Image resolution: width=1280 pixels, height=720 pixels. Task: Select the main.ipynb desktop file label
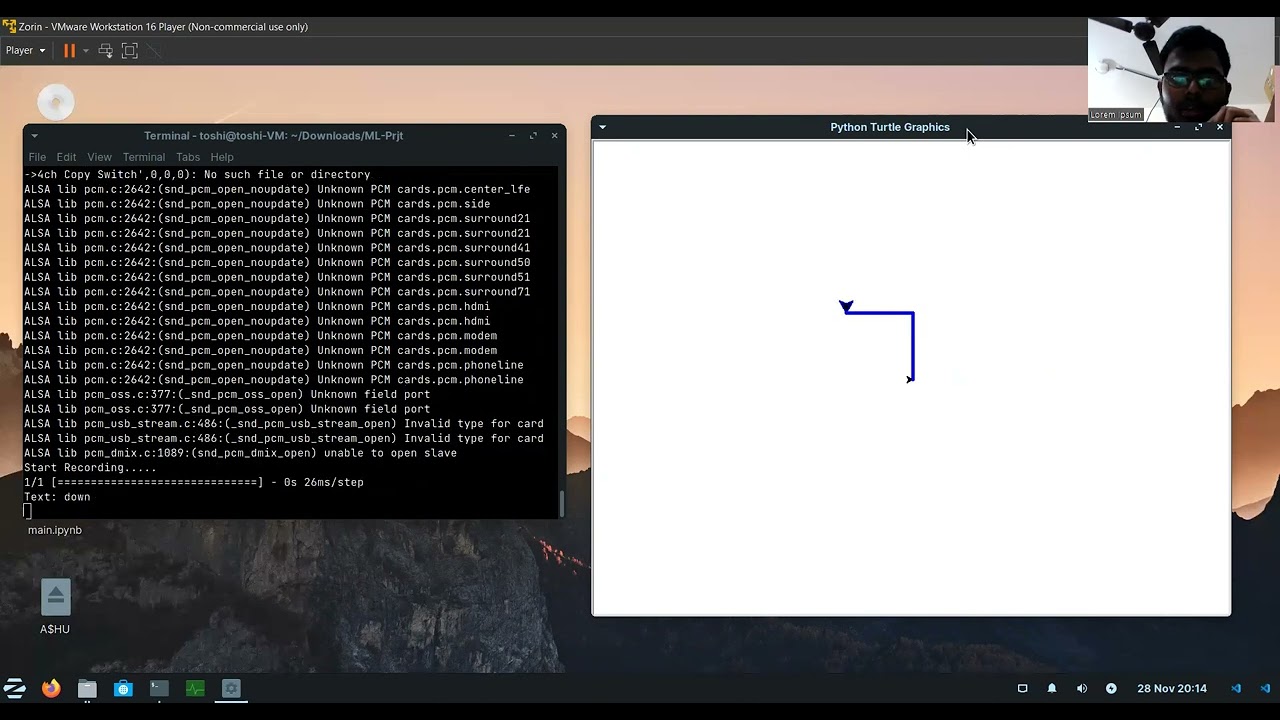pos(55,530)
